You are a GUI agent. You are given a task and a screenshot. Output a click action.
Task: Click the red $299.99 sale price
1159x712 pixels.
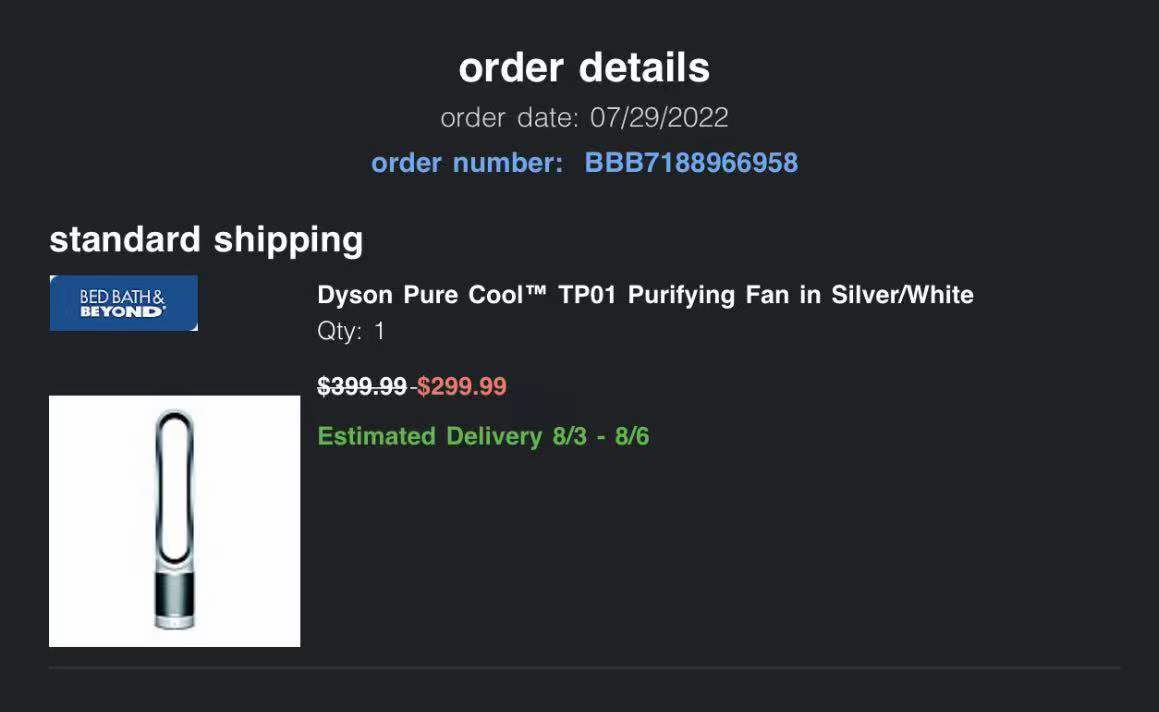click(x=462, y=386)
